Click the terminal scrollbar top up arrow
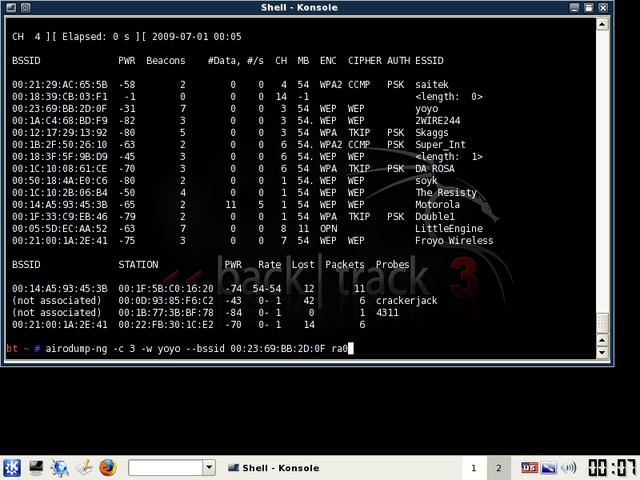Screen dimensions: 640x480 coord(602,24)
